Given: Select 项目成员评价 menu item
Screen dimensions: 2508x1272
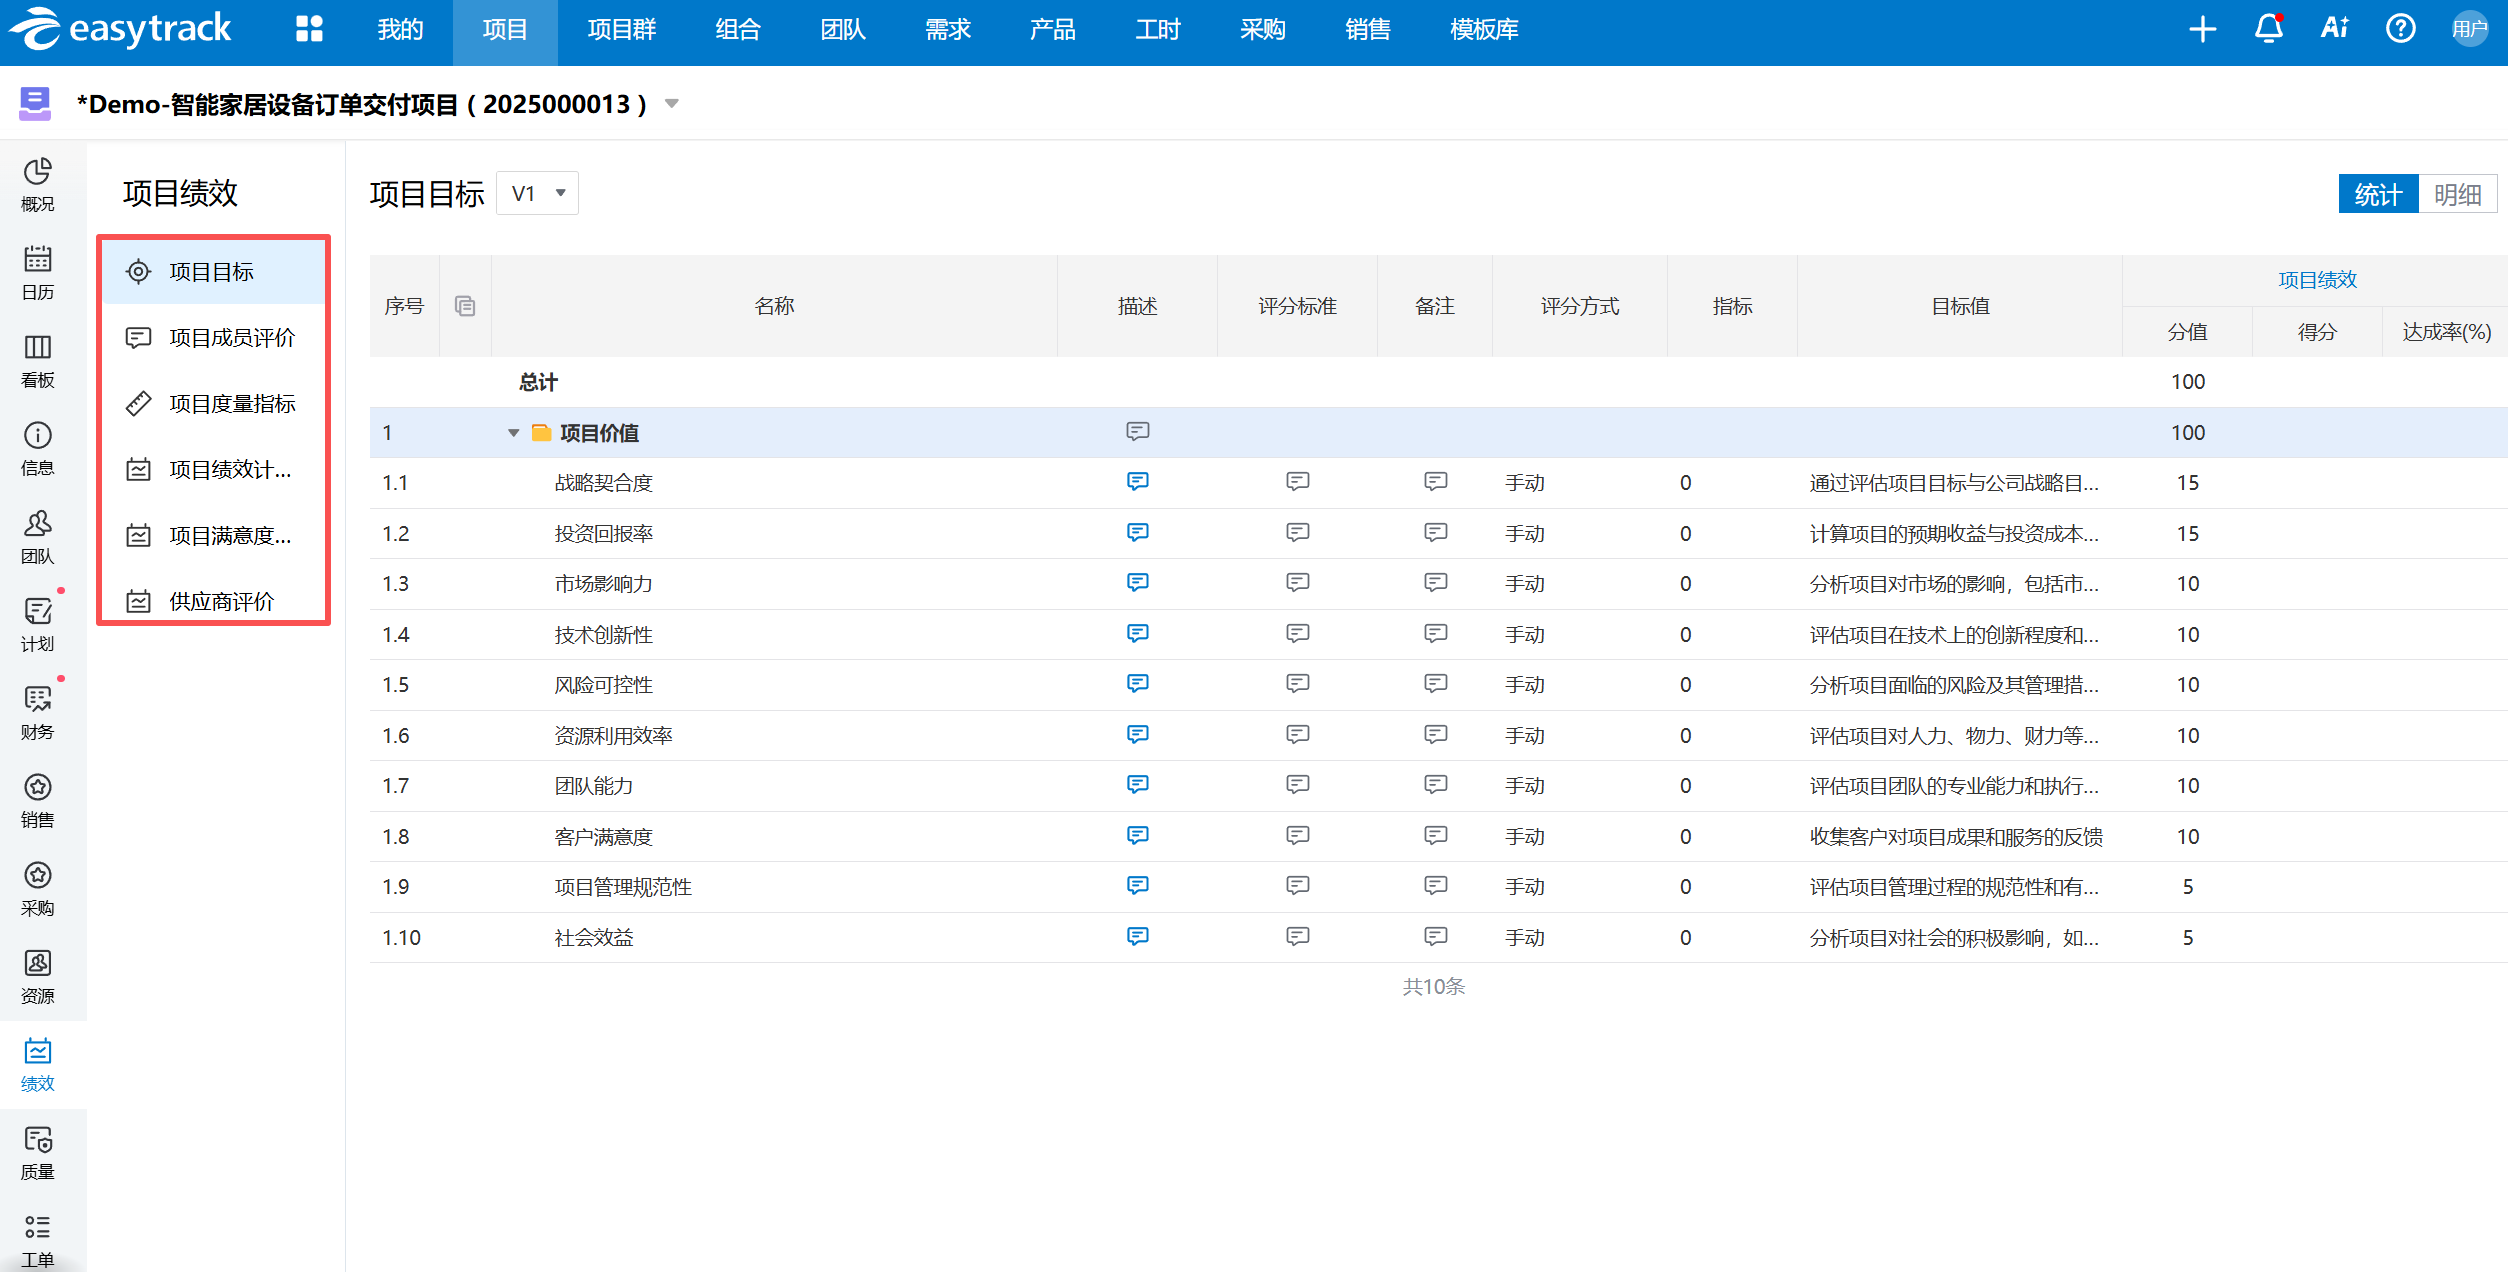Looking at the screenshot, I should coord(214,337).
